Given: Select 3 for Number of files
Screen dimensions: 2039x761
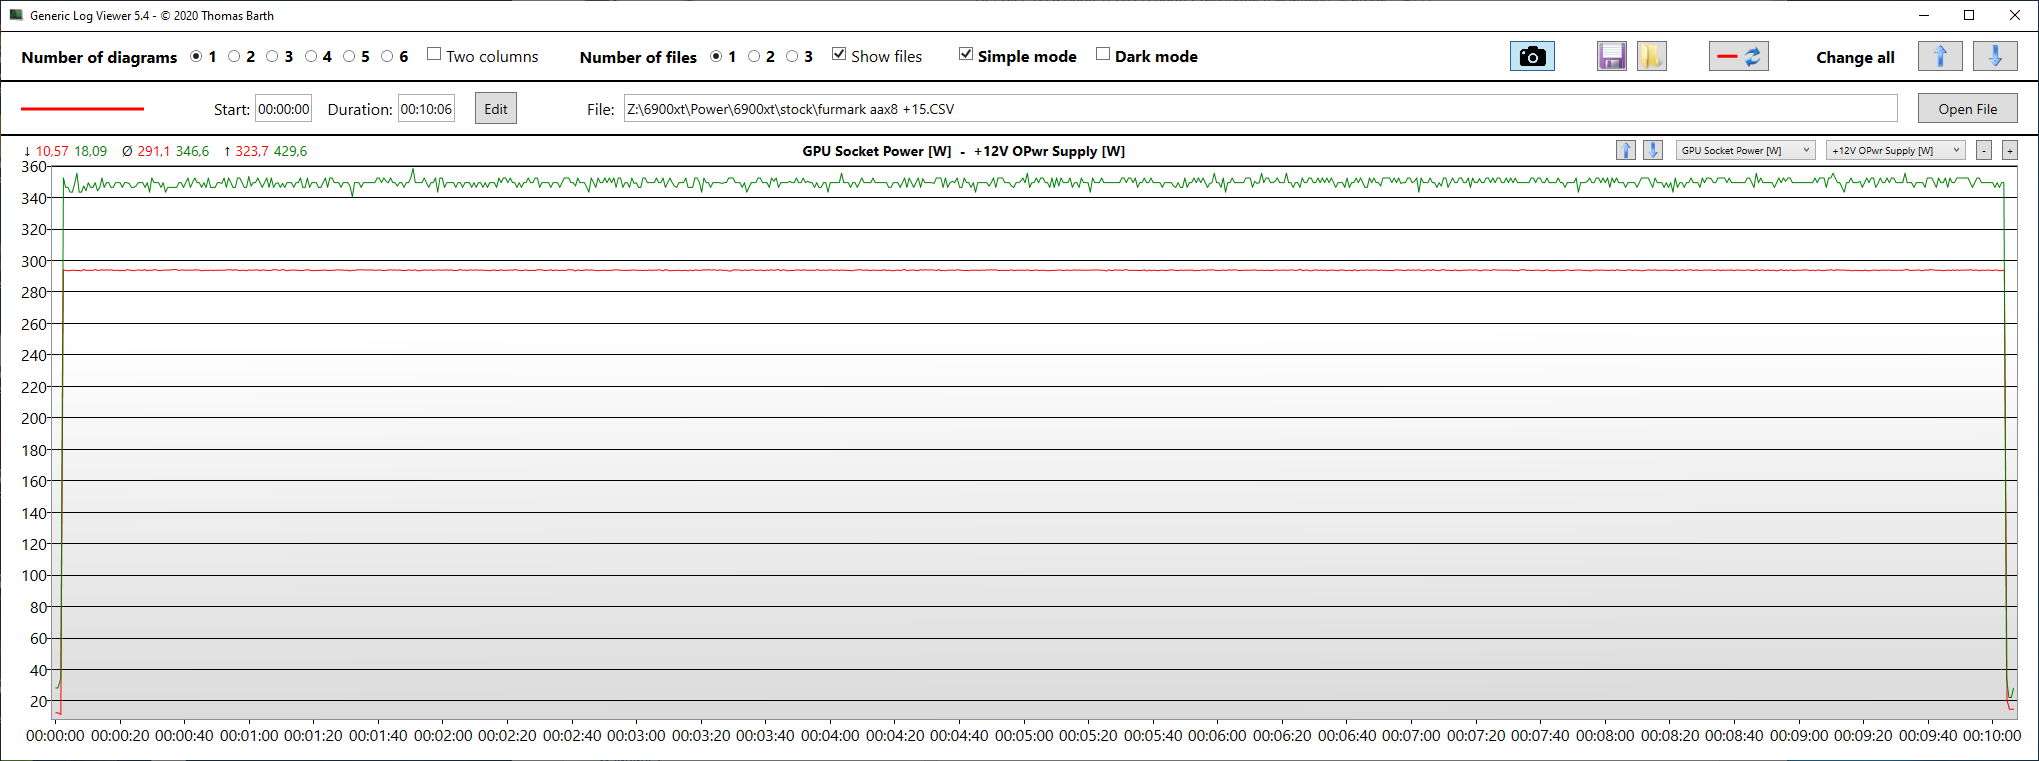Looking at the screenshot, I should pos(792,56).
